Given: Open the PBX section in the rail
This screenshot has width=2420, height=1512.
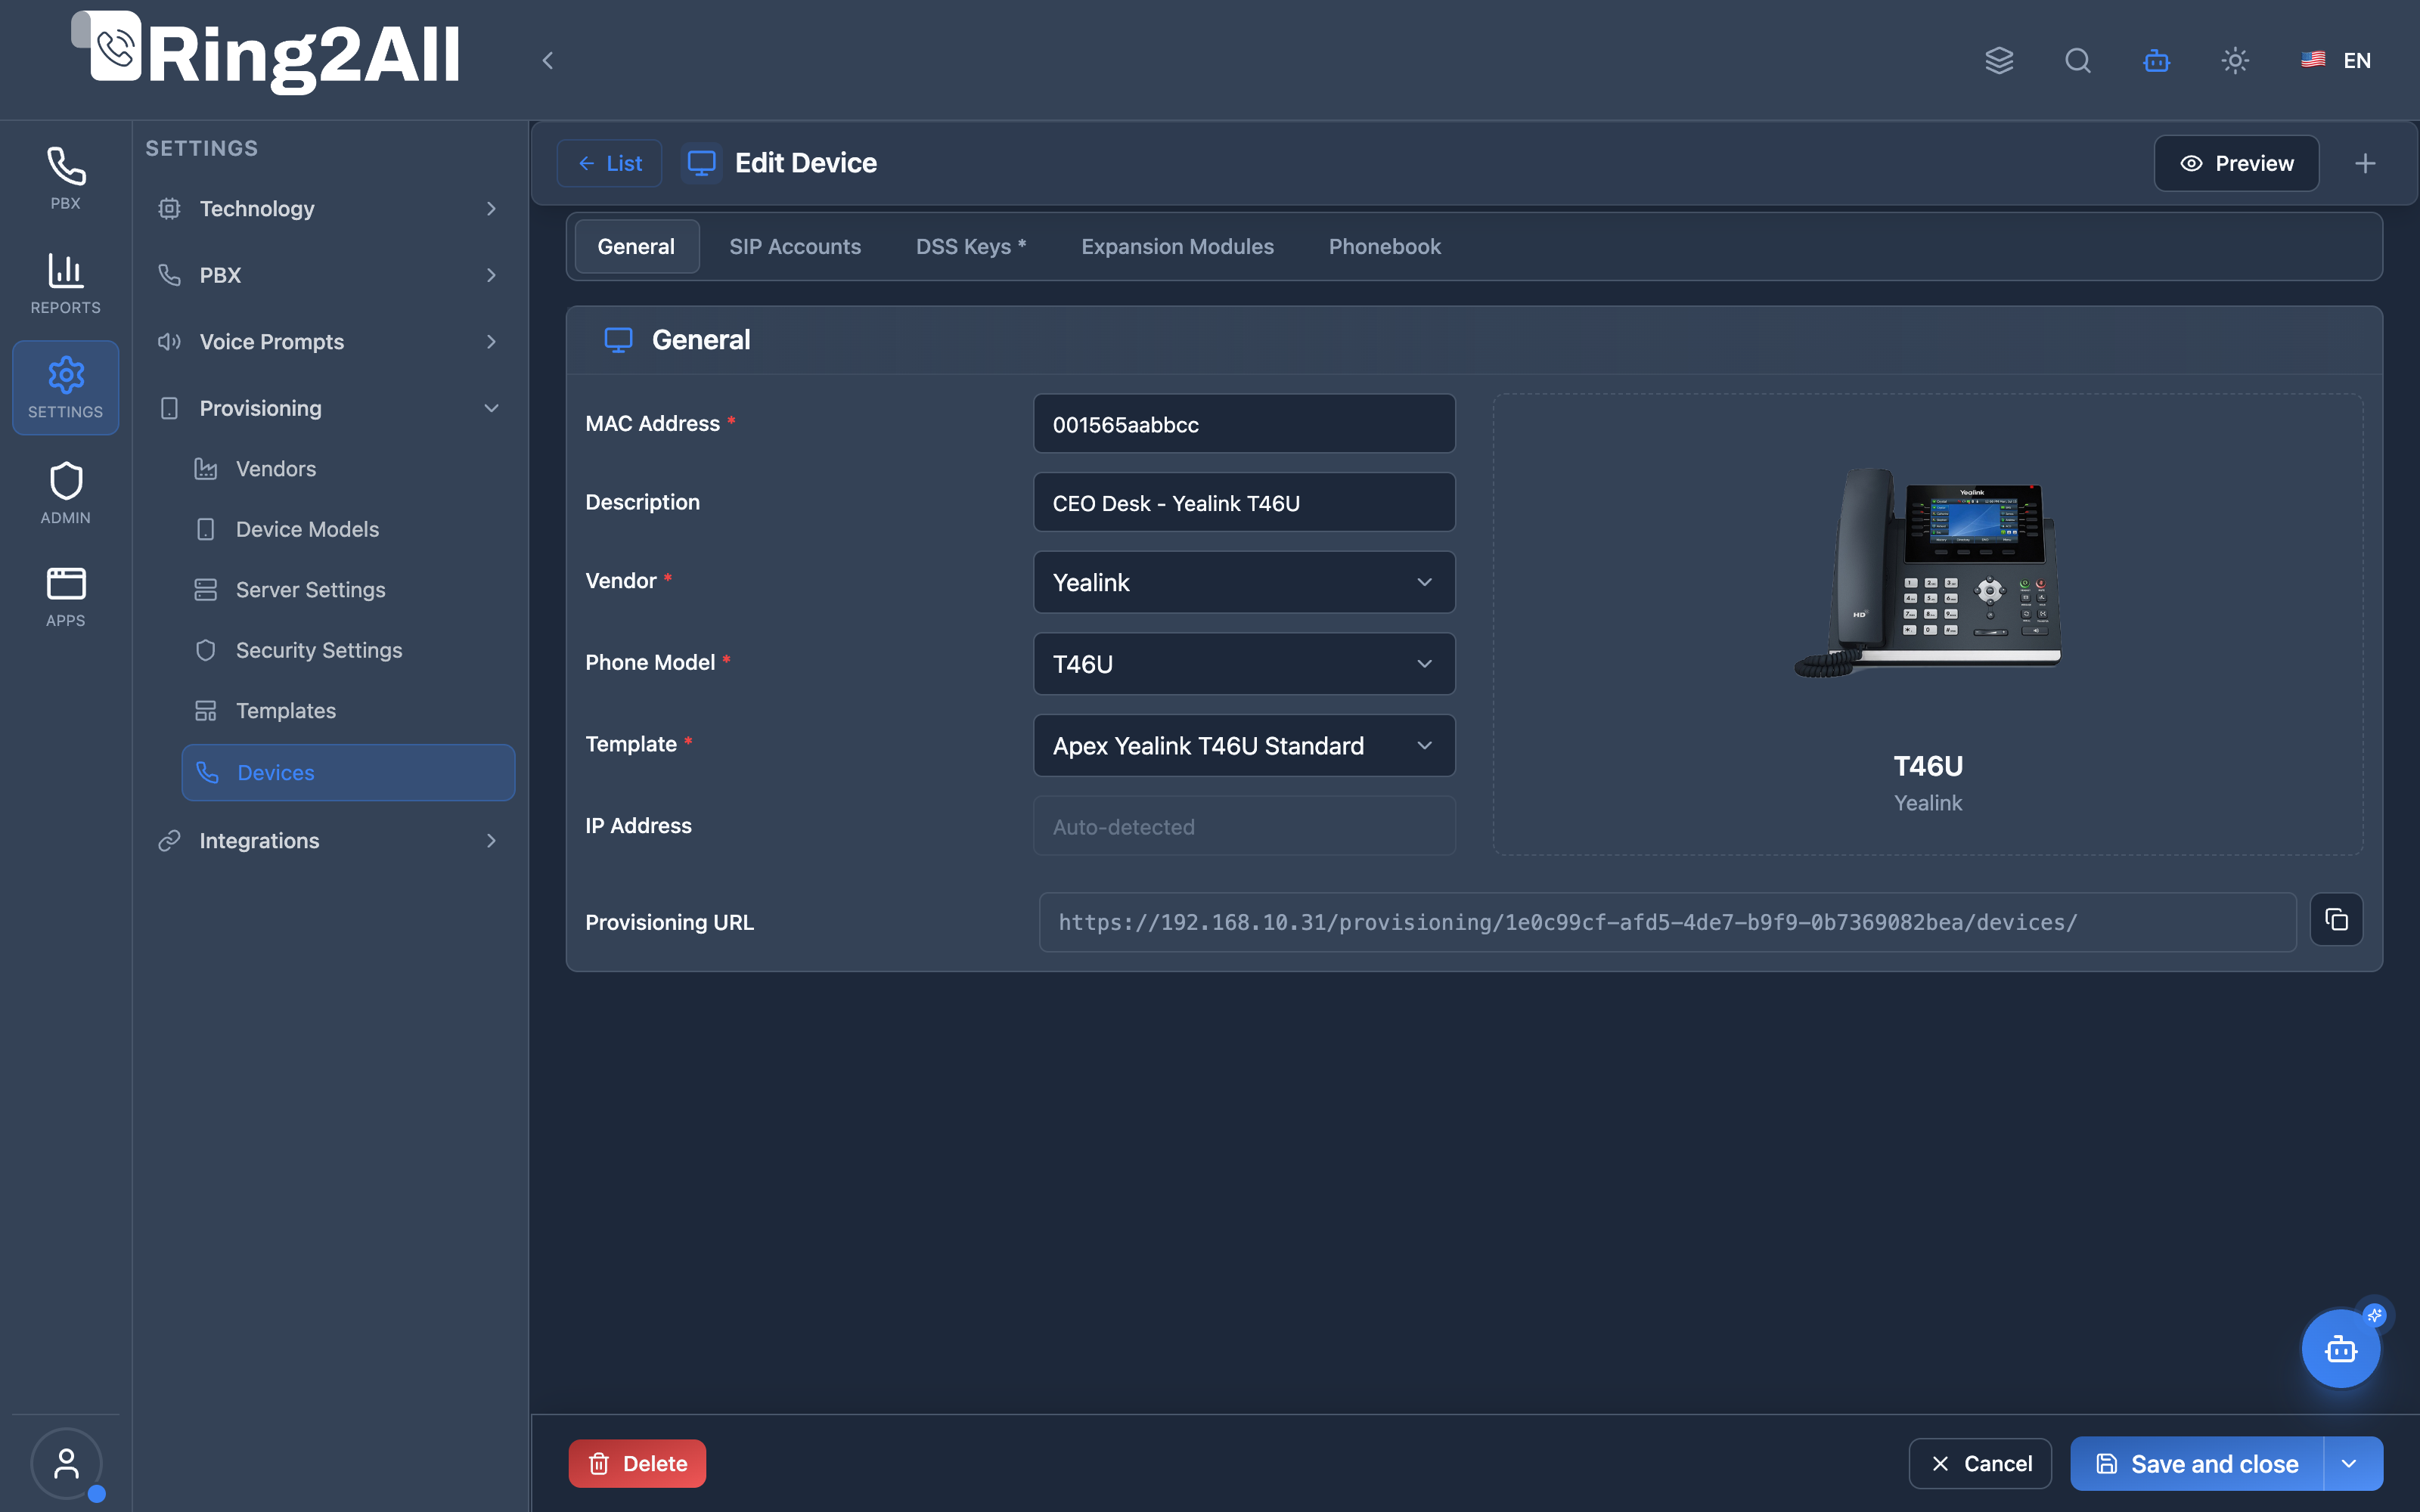Looking at the screenshot, I should 65,179.
